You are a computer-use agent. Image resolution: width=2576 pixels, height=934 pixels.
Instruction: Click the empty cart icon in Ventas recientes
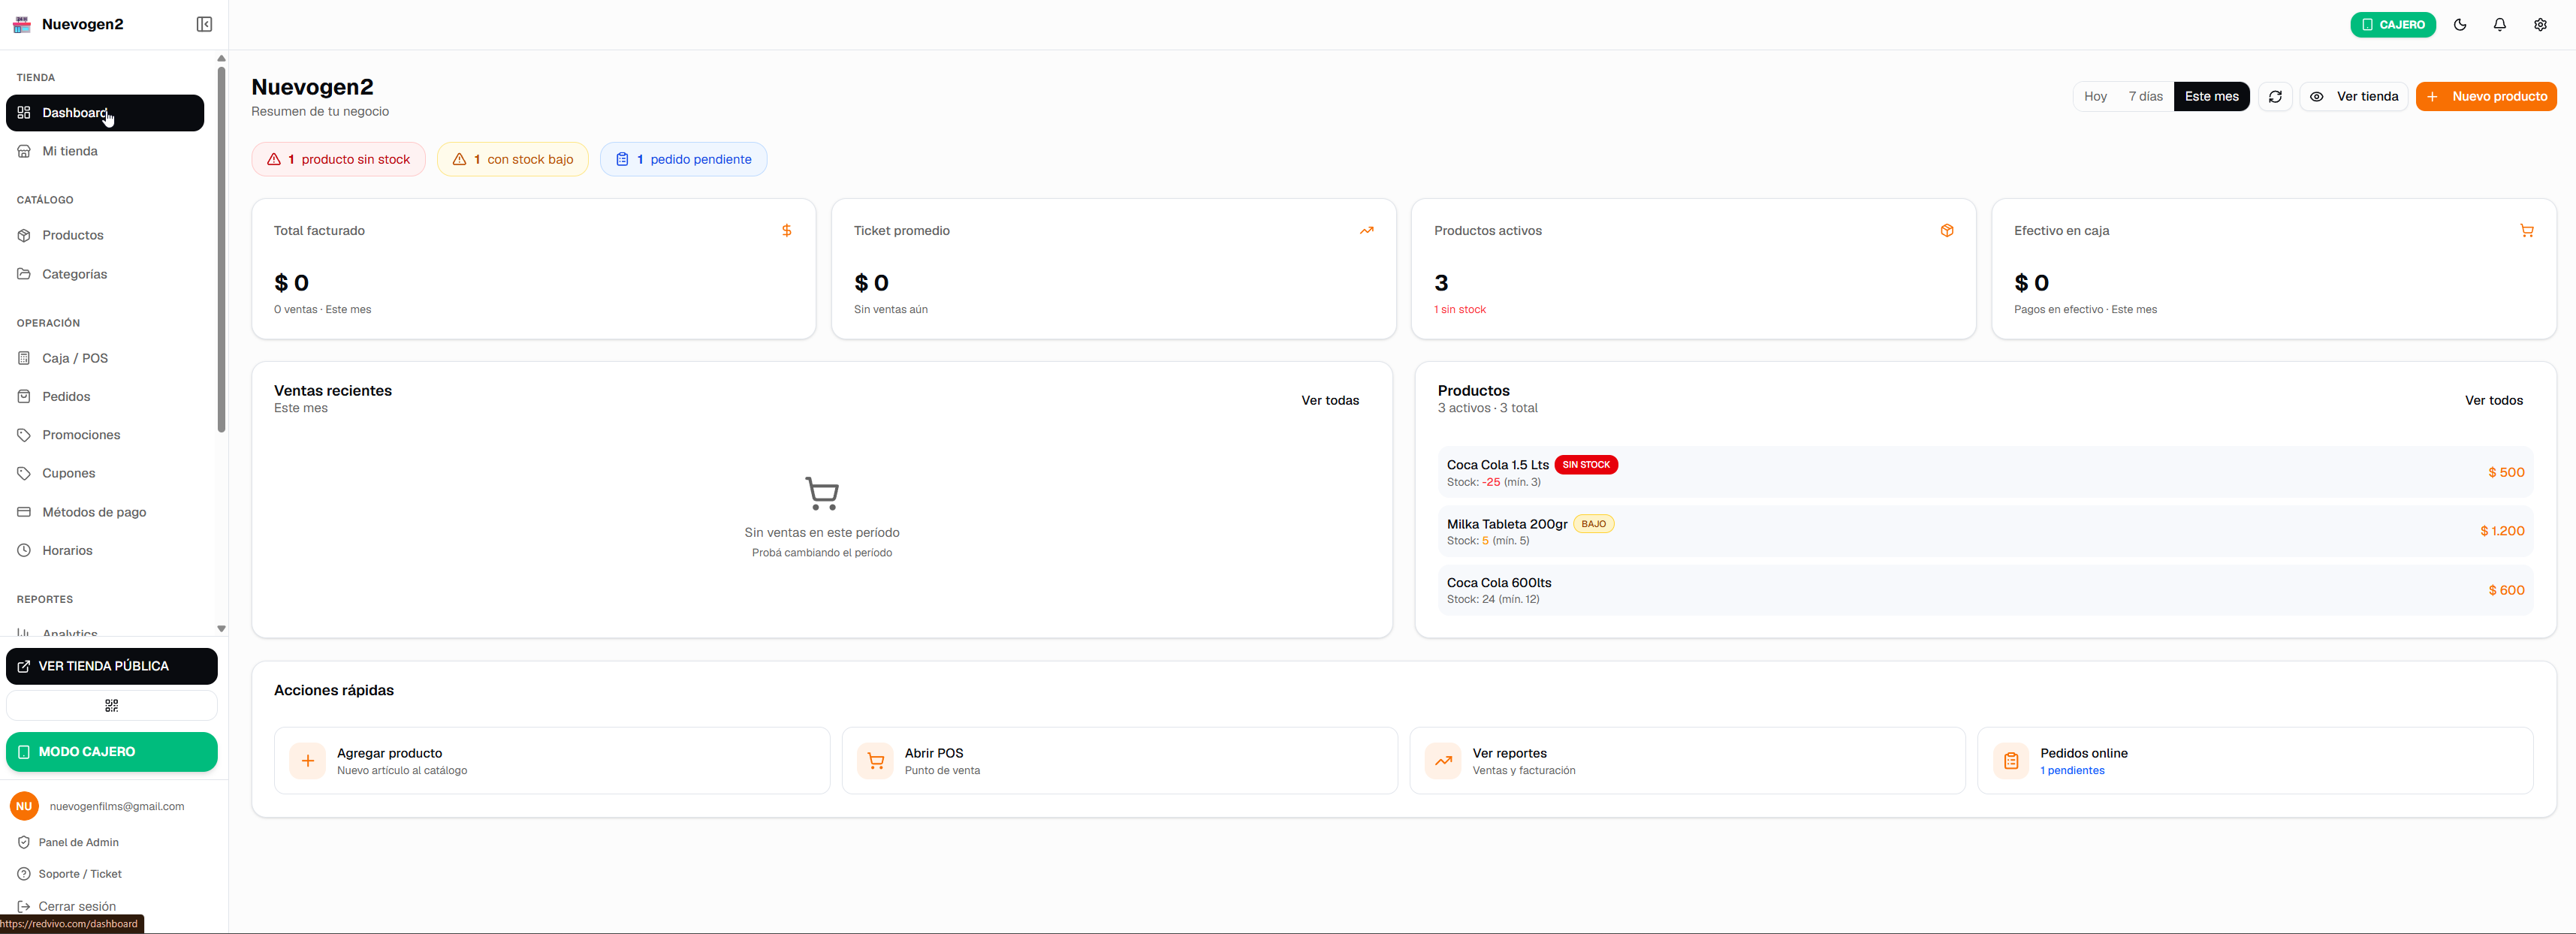tap(822, 493)
